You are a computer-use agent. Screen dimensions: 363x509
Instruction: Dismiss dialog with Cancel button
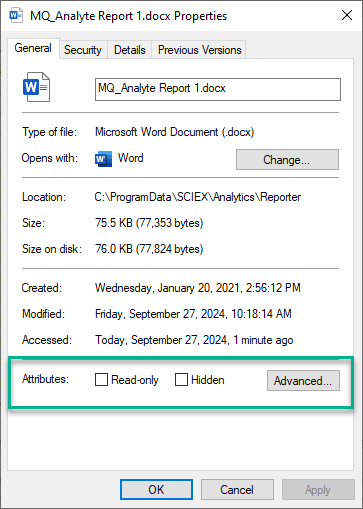tap(237, 490)
